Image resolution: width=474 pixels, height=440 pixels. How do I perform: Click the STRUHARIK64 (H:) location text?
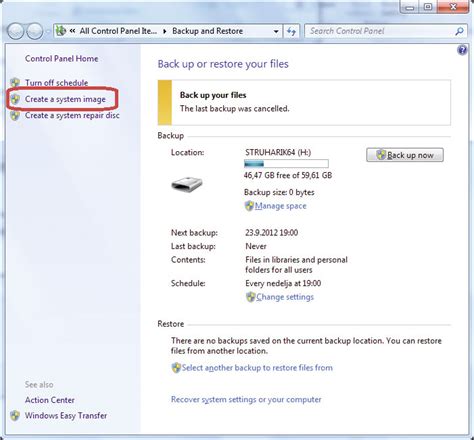click(x=278, y=152)
